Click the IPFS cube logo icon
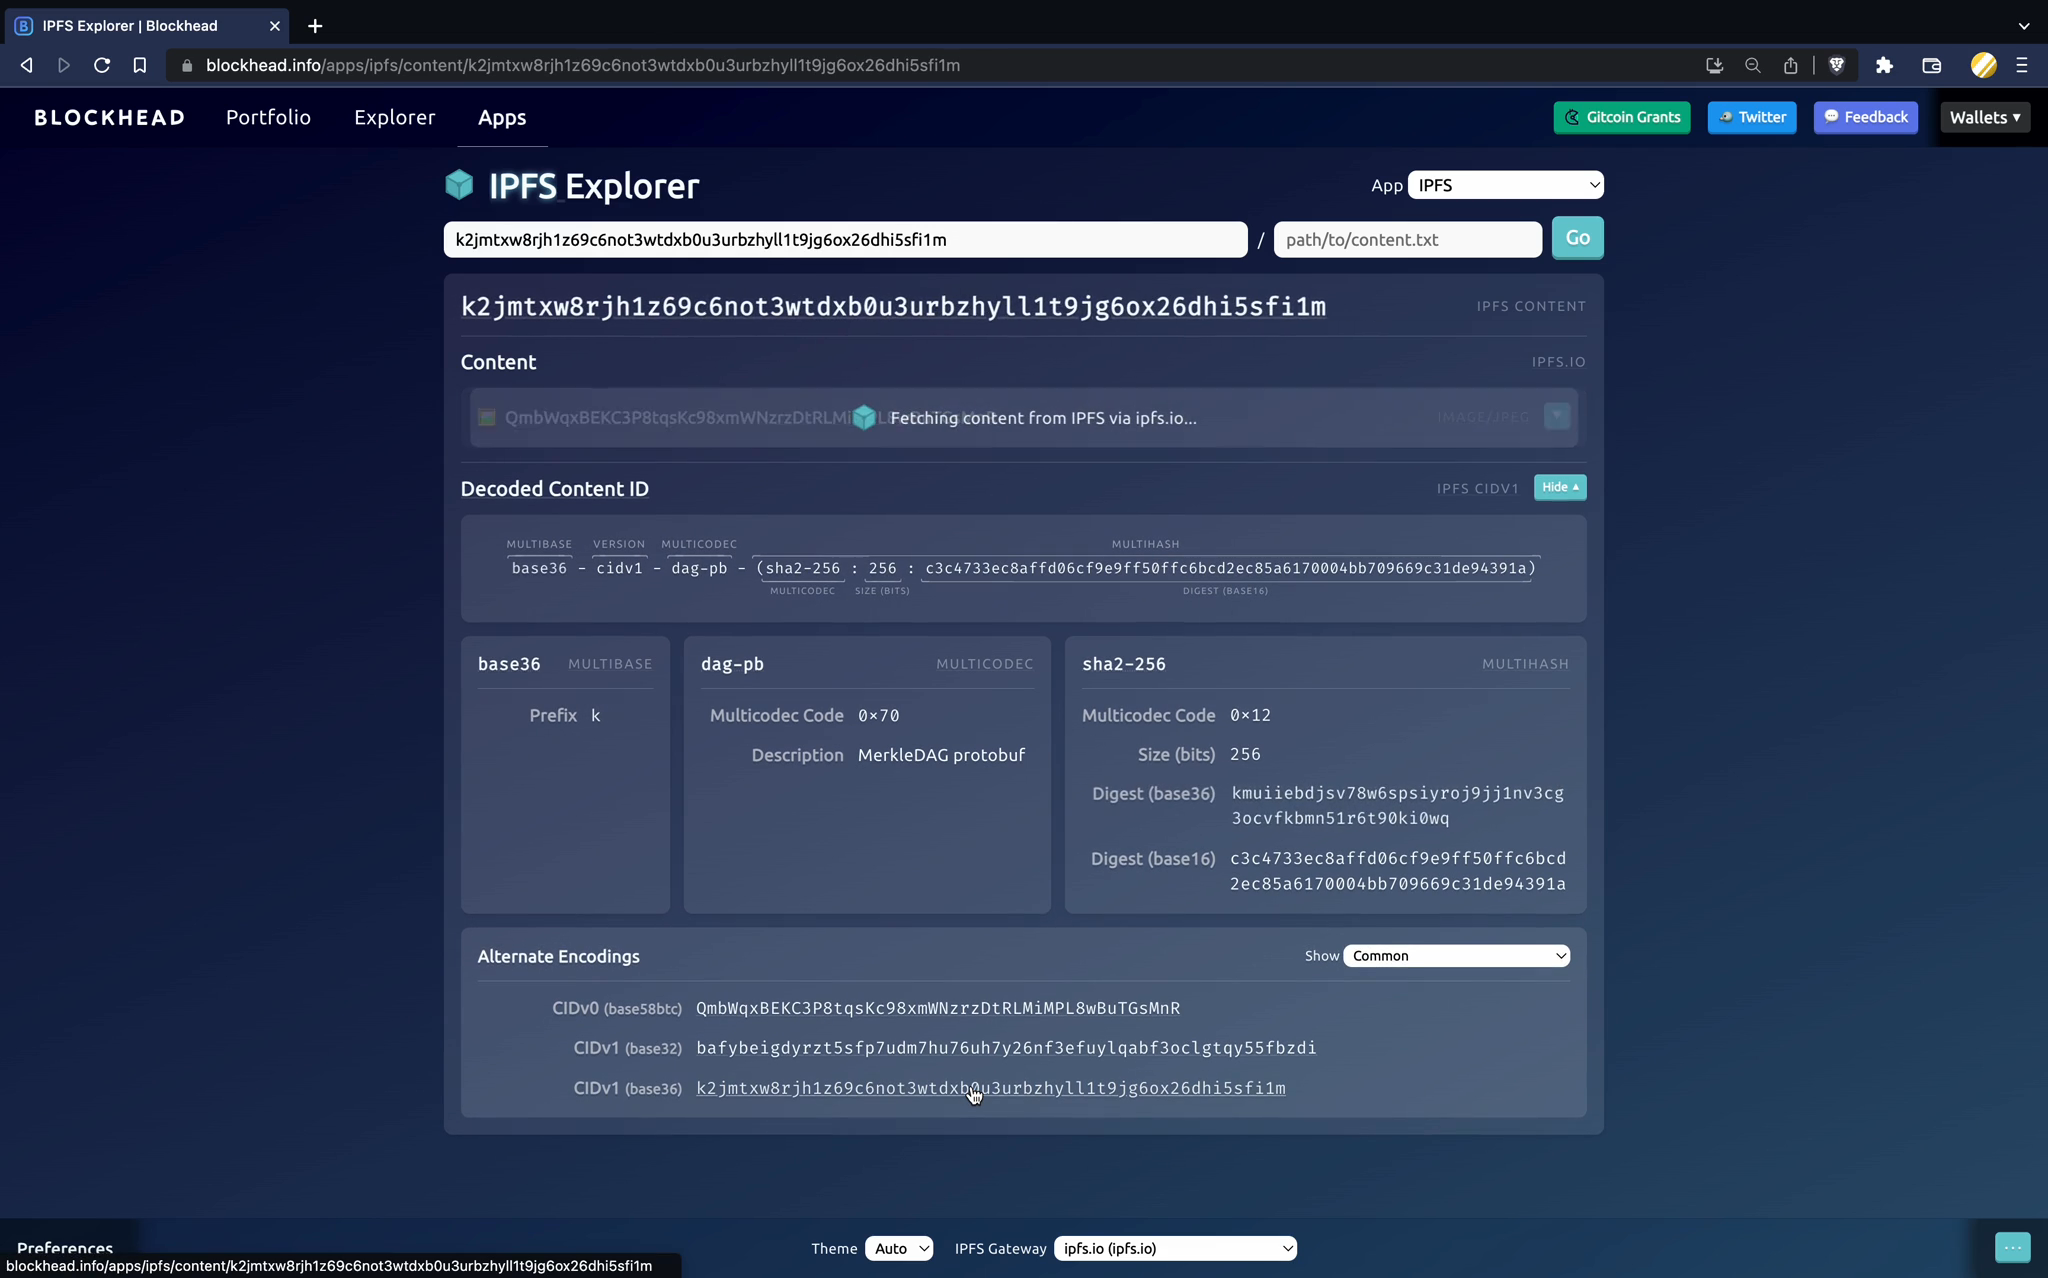The width and height of the screenshot is (2048, 1278). [x=459, y=185]
